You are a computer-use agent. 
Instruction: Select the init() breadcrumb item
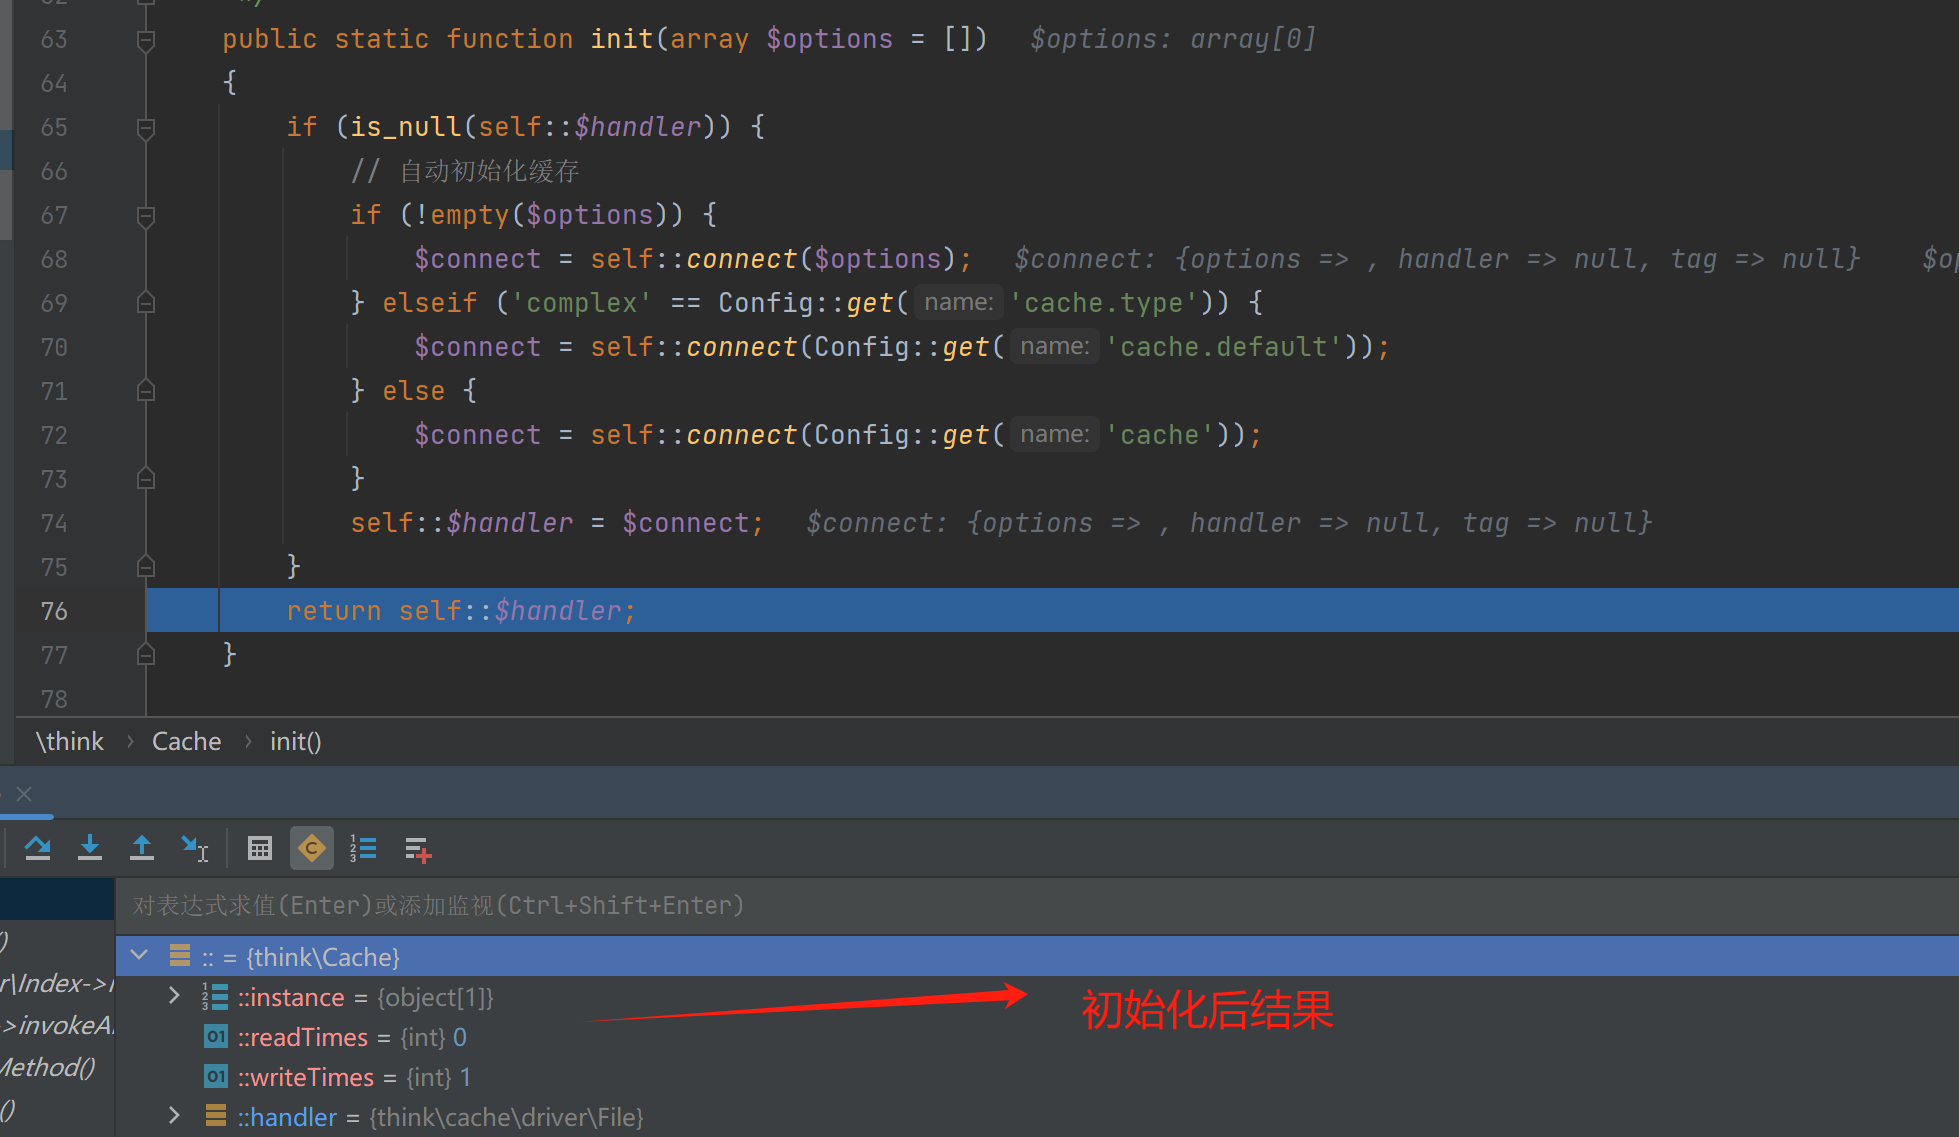[x=295, y=742]
